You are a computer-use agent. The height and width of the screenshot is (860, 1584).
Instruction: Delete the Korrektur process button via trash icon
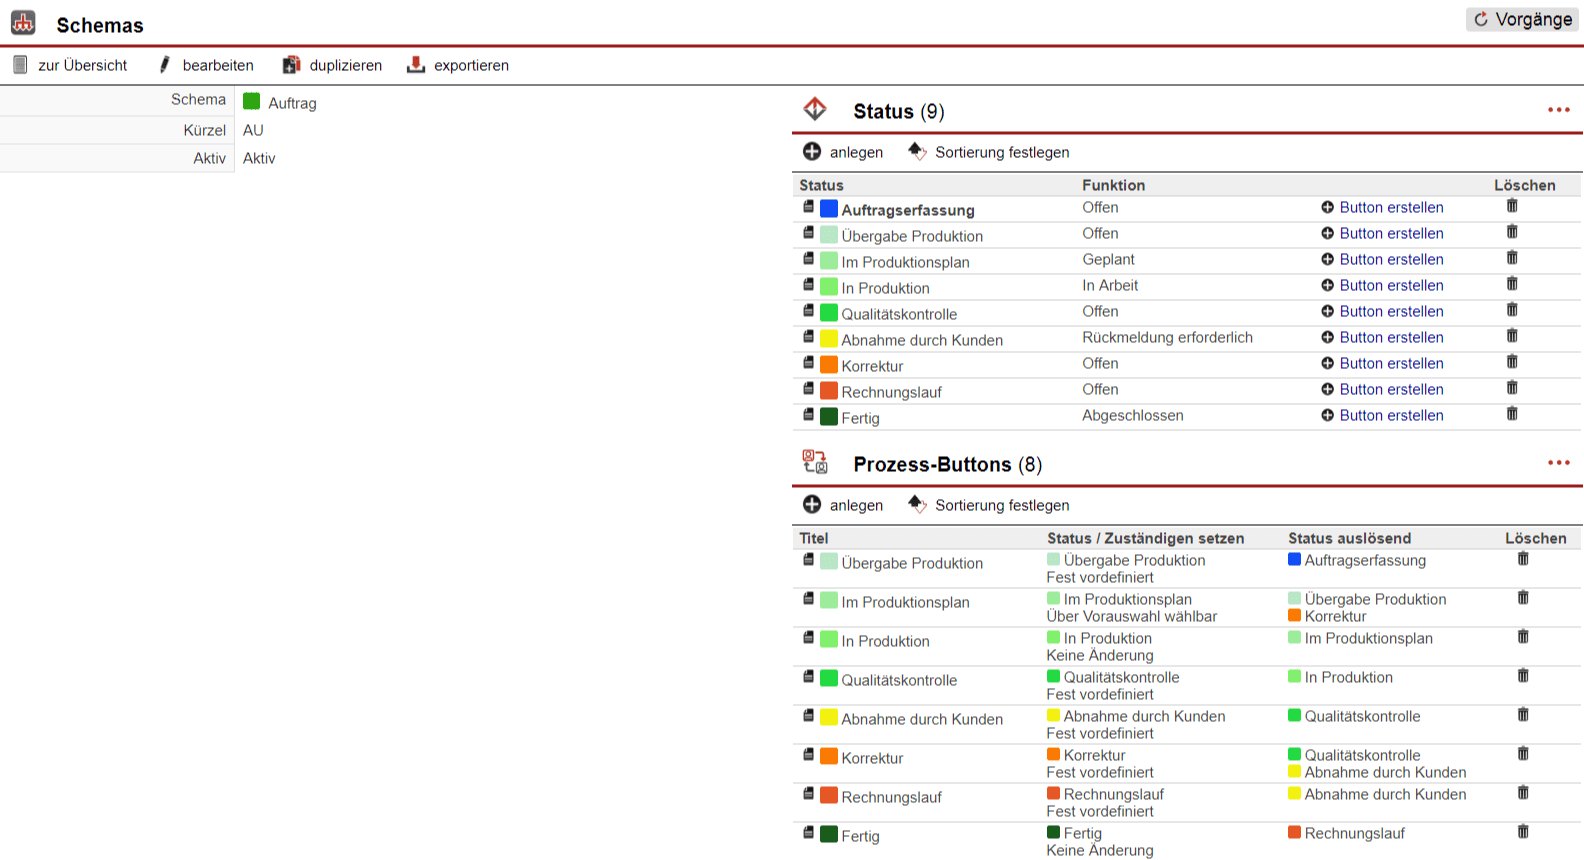[x=1523, y=754]
